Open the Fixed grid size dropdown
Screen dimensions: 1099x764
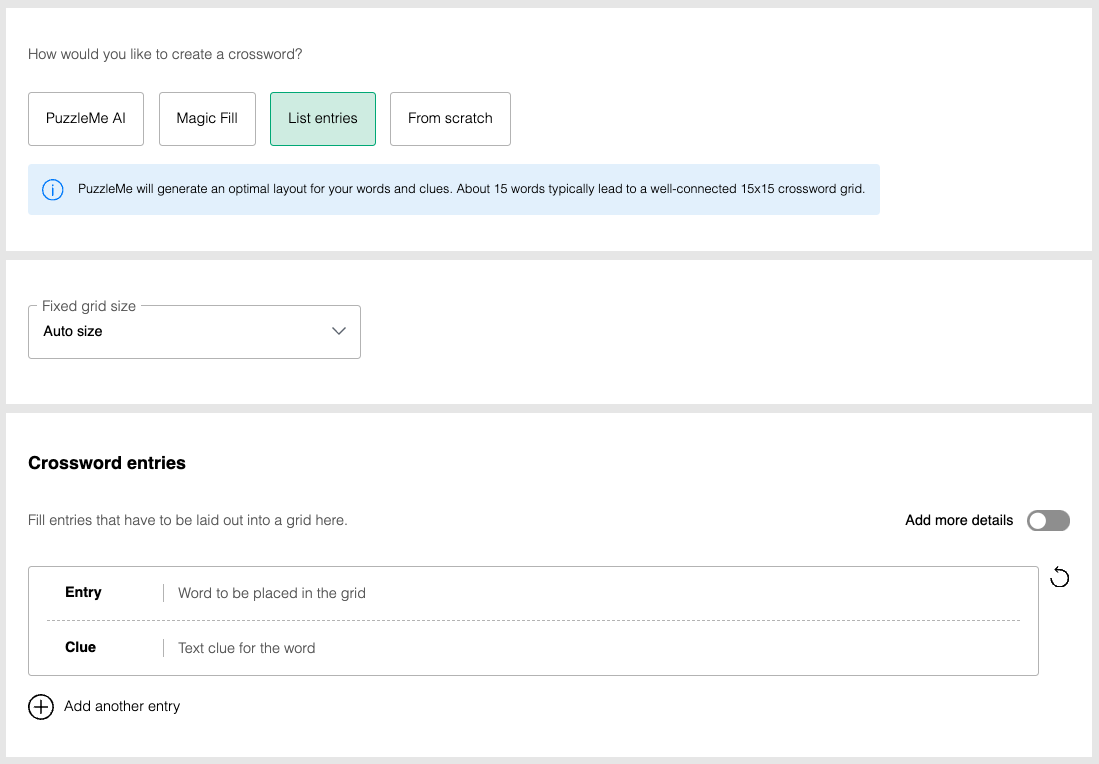coord(194,332)
